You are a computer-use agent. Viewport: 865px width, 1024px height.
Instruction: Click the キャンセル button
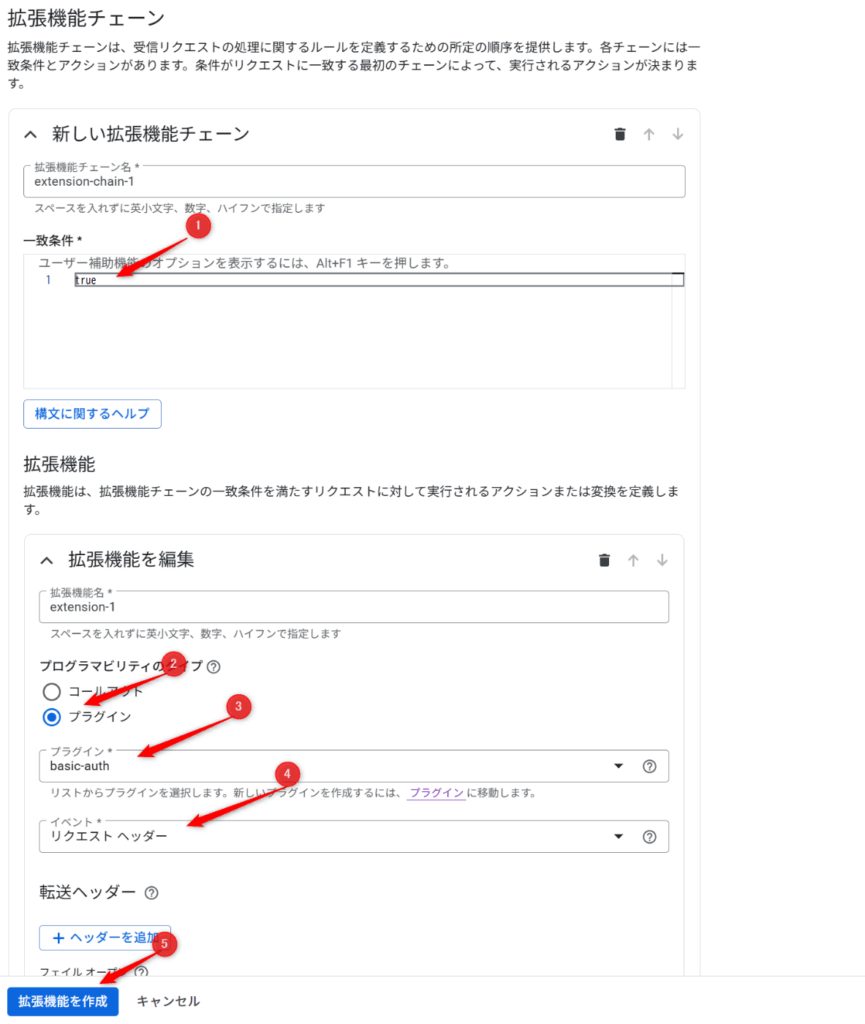(x=168, y=1001)
